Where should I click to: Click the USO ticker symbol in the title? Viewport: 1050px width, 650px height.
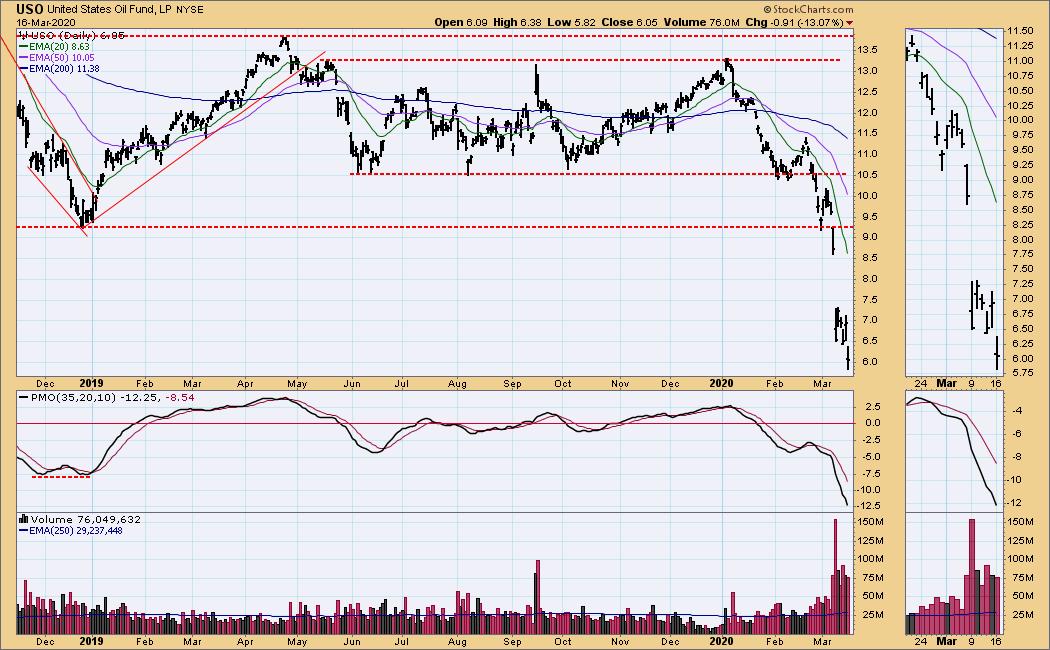(x=30, y=9)
